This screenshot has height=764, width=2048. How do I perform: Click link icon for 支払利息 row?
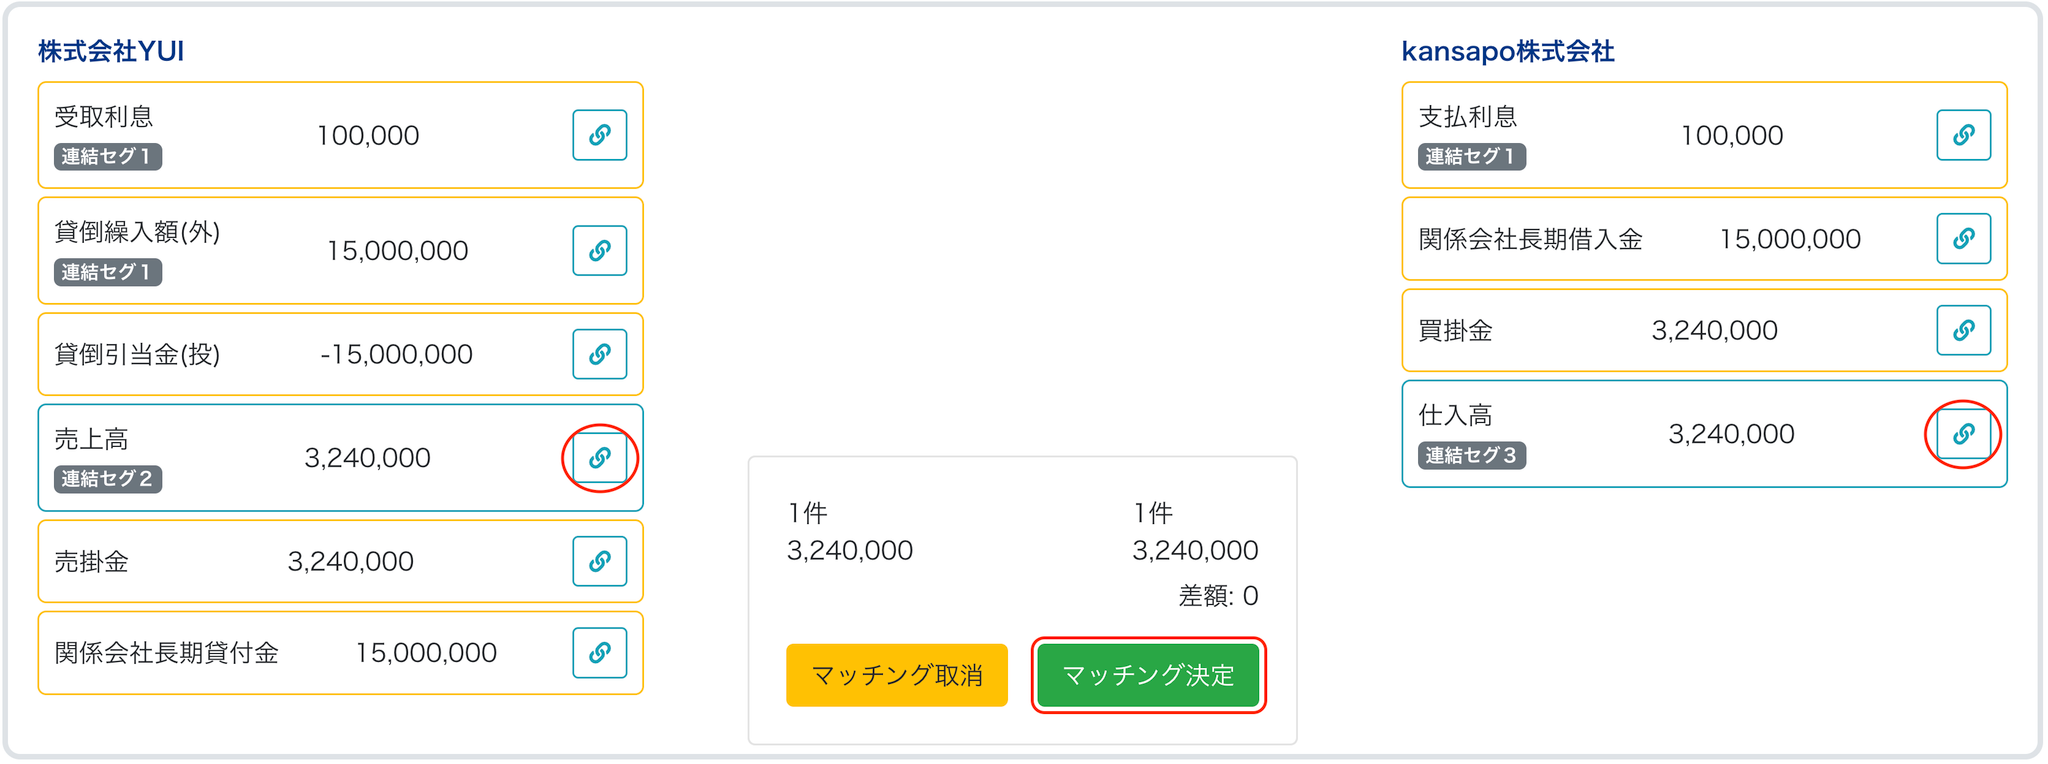point(1963,135)
